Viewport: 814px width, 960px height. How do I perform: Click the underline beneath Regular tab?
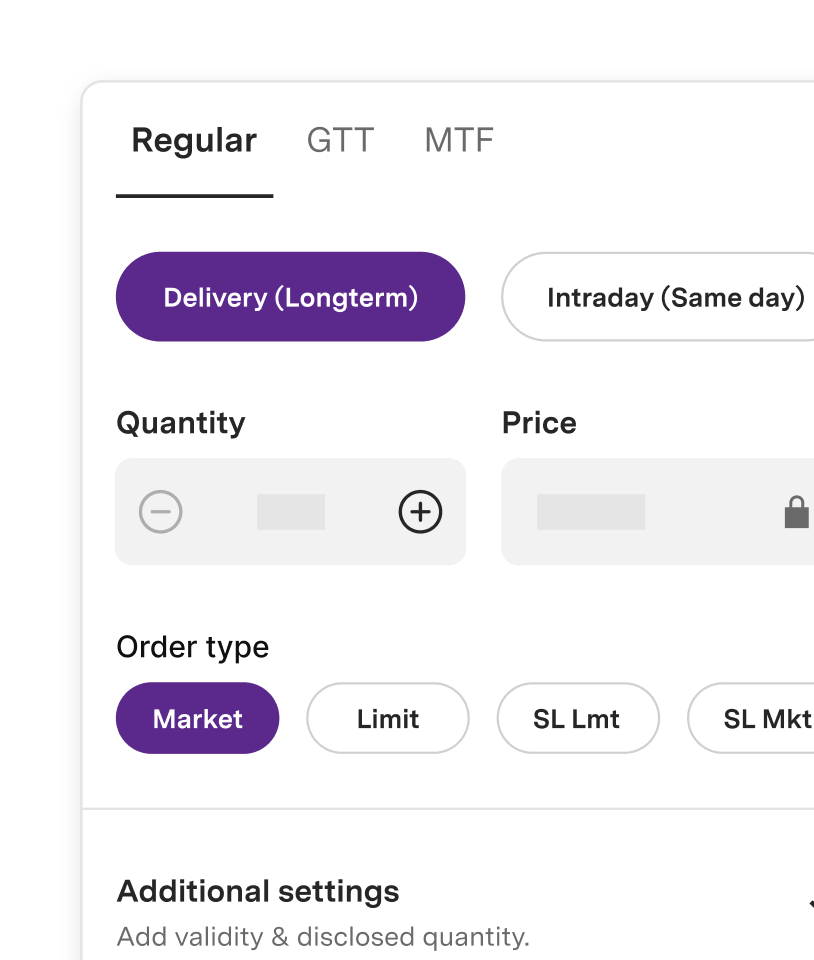194,195
